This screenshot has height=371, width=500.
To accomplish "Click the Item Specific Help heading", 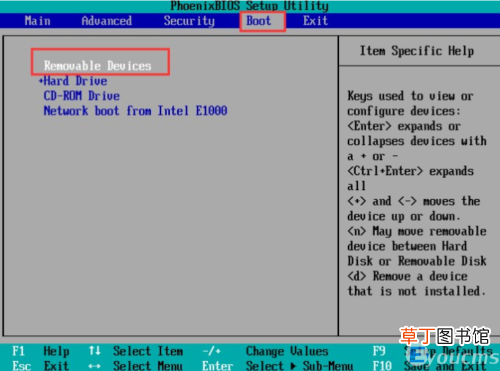I will tap(417, 51).
